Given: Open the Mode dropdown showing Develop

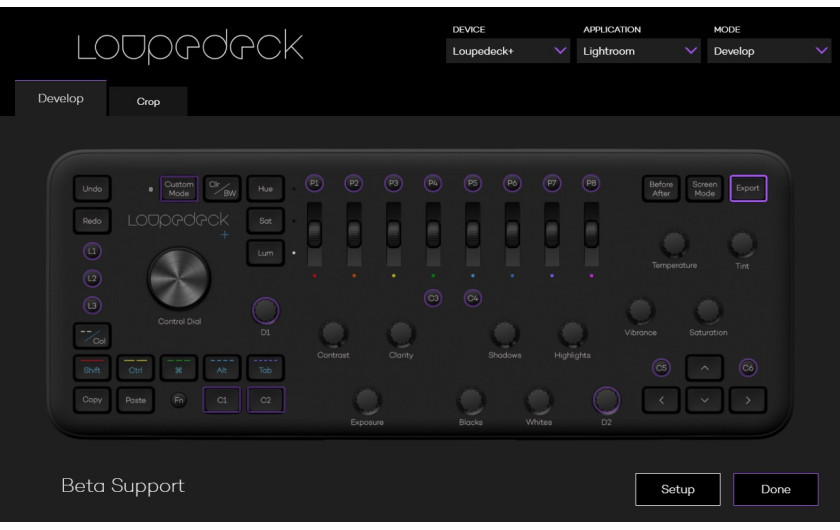Looking at the screenshot, I should pyautogui.click(x=769, y=51).
